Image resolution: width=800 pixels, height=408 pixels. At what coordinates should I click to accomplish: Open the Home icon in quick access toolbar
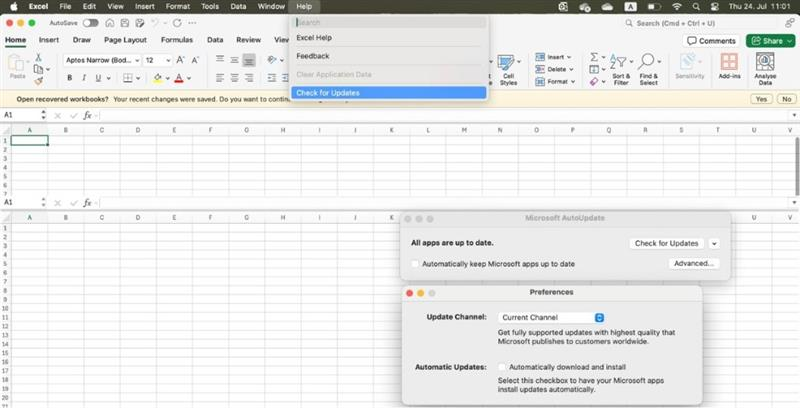click(110, 23)
